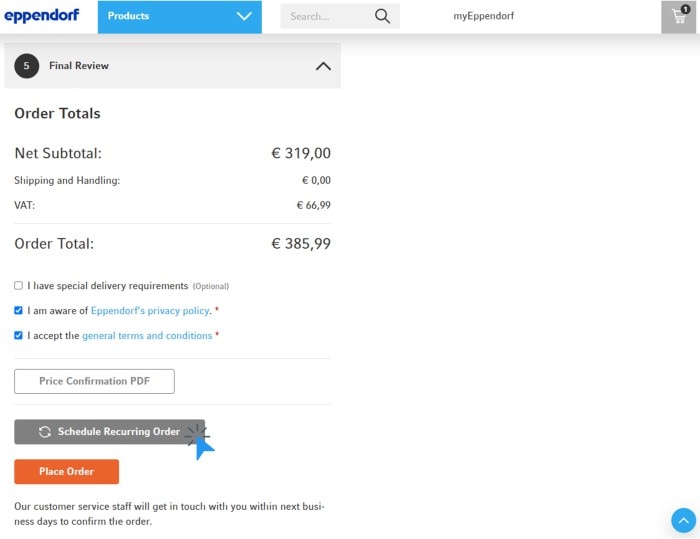Open Eppendorf's privacy policy link
The width and height of the screenshot is (700, 539).
point(150,311)
